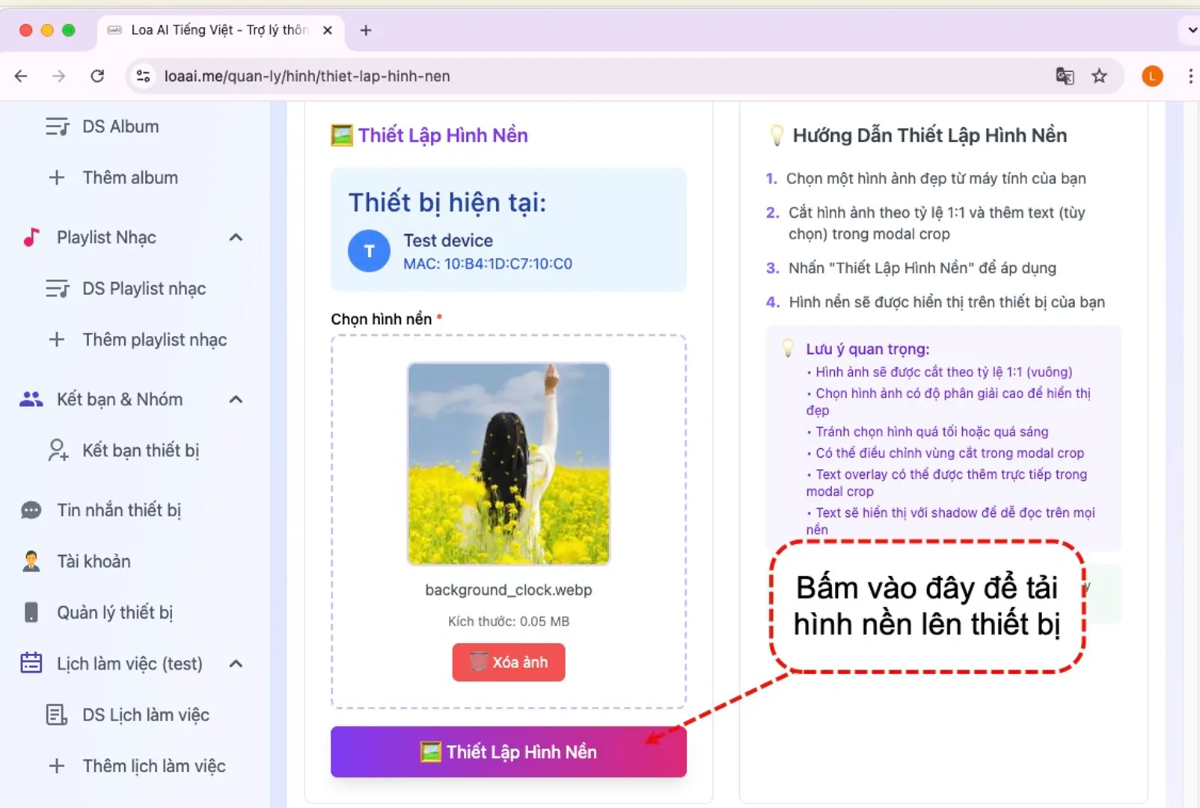1200x808 pixels.
Task: Open the tab search dropdown arrow
Action: tap(1193, 30)
